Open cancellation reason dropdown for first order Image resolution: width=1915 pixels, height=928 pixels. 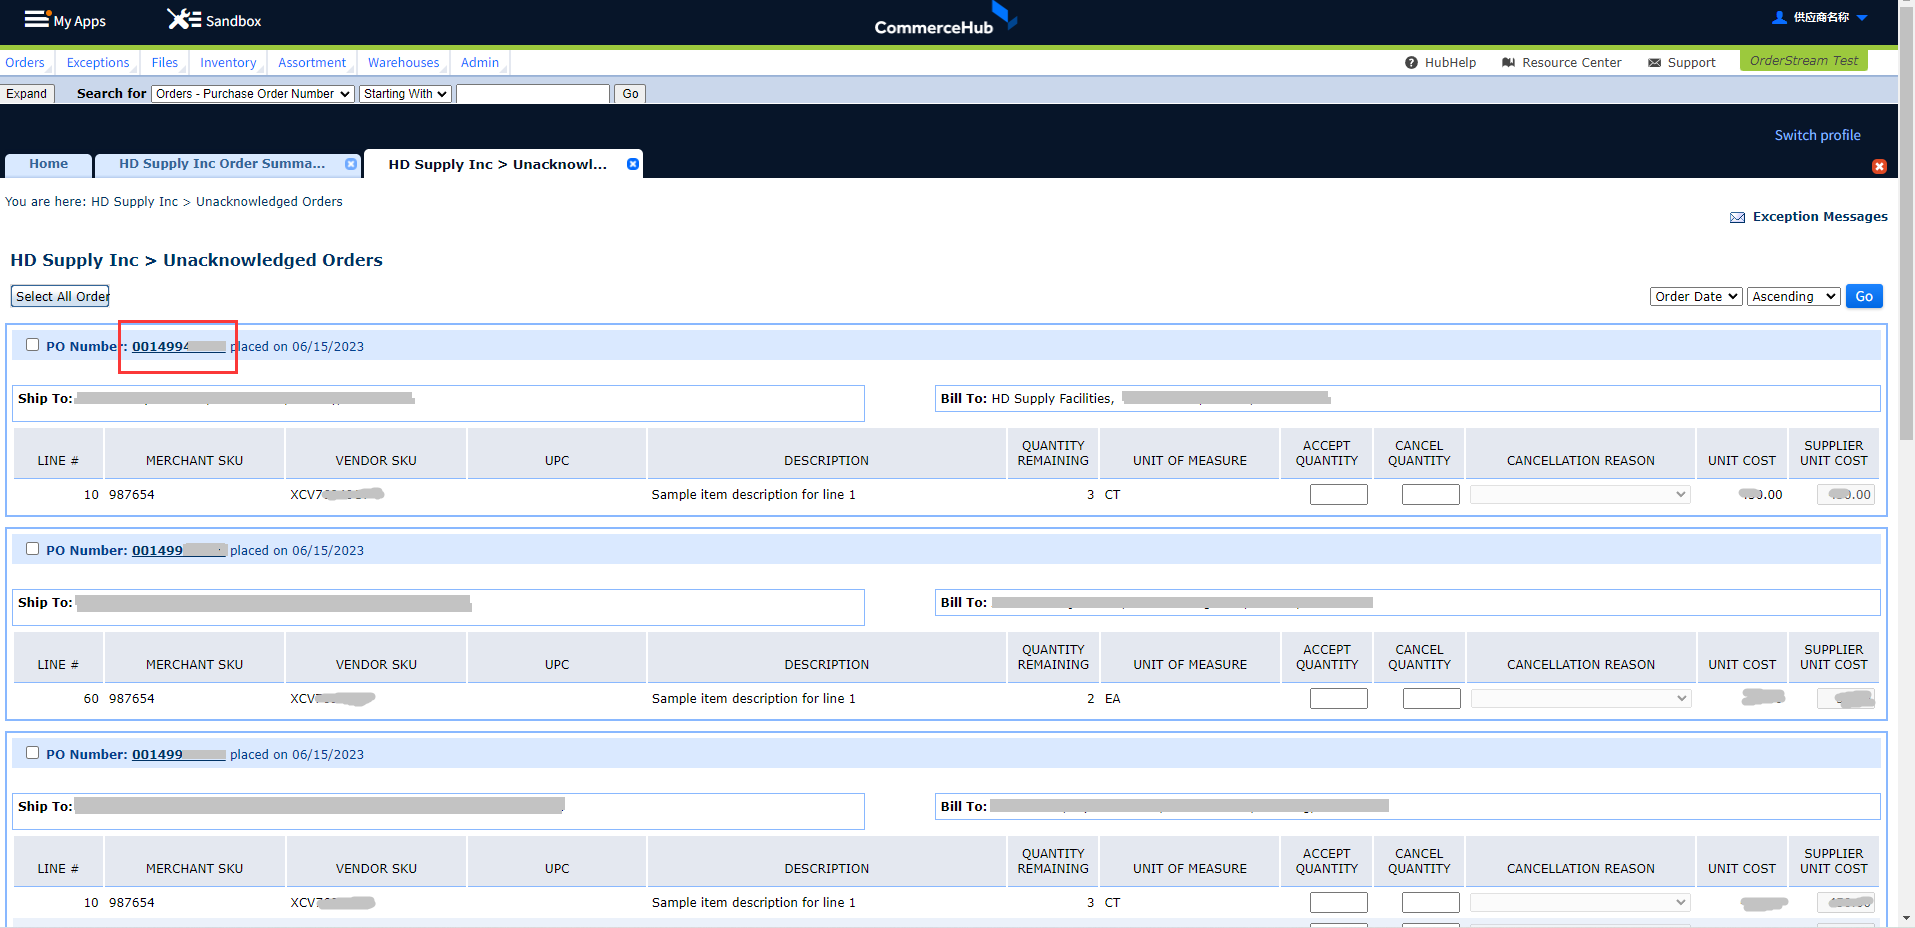tap(1580, 494)
